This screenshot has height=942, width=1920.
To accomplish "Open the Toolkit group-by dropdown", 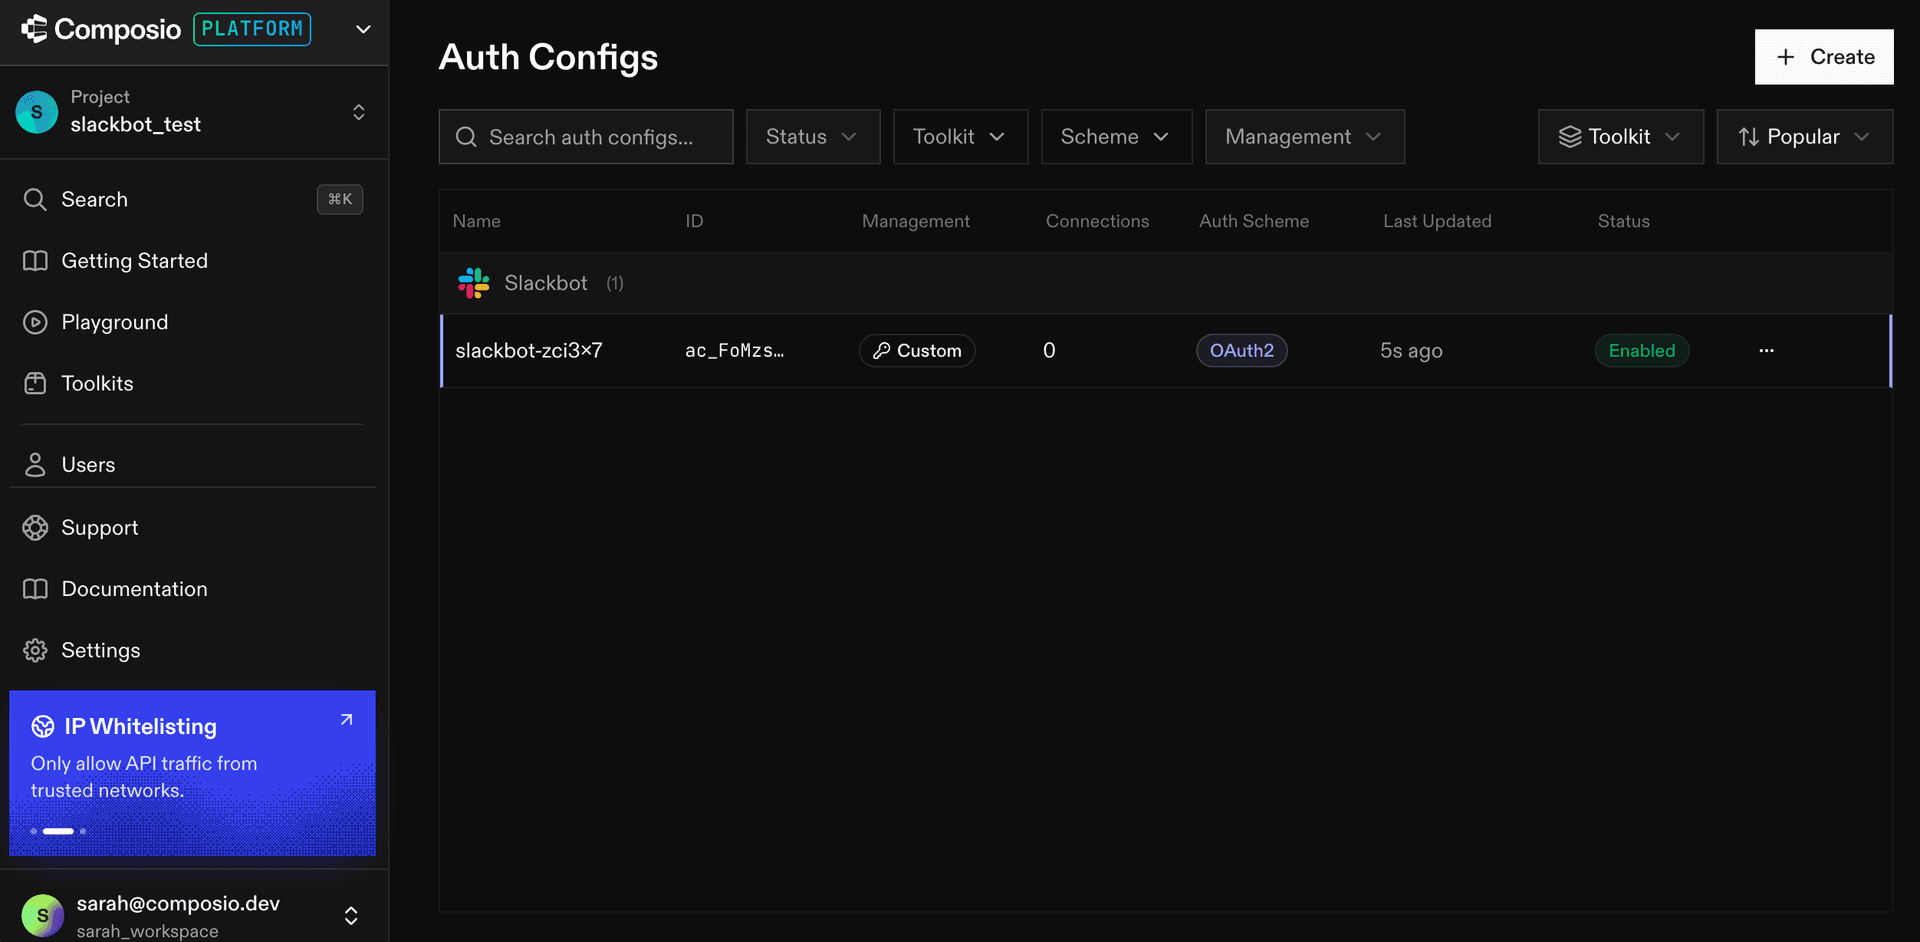I will point(1621,137).
